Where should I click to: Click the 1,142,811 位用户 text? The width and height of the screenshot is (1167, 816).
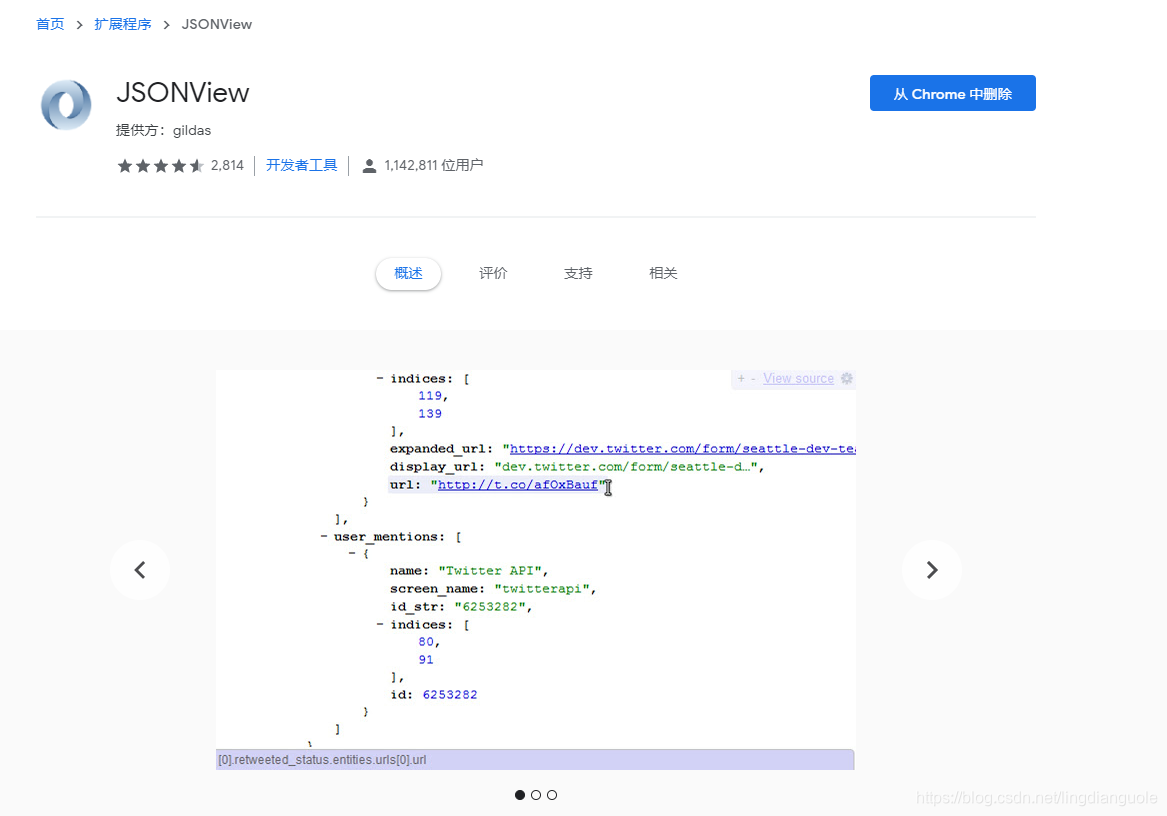434,165
